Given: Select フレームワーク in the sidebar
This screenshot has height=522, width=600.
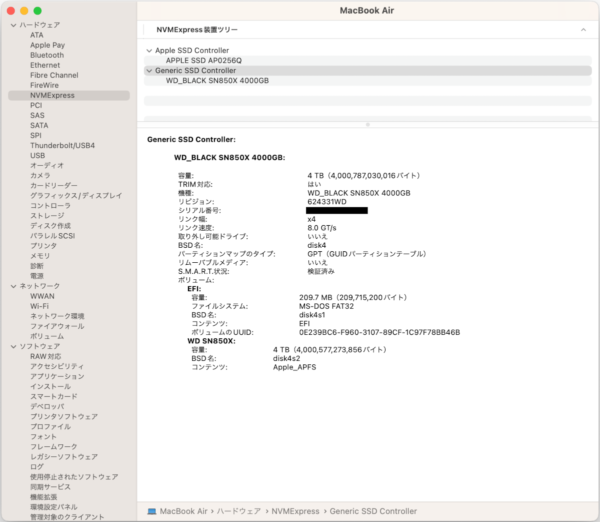Looking at the screenshot, I should (x=54, y=447).
